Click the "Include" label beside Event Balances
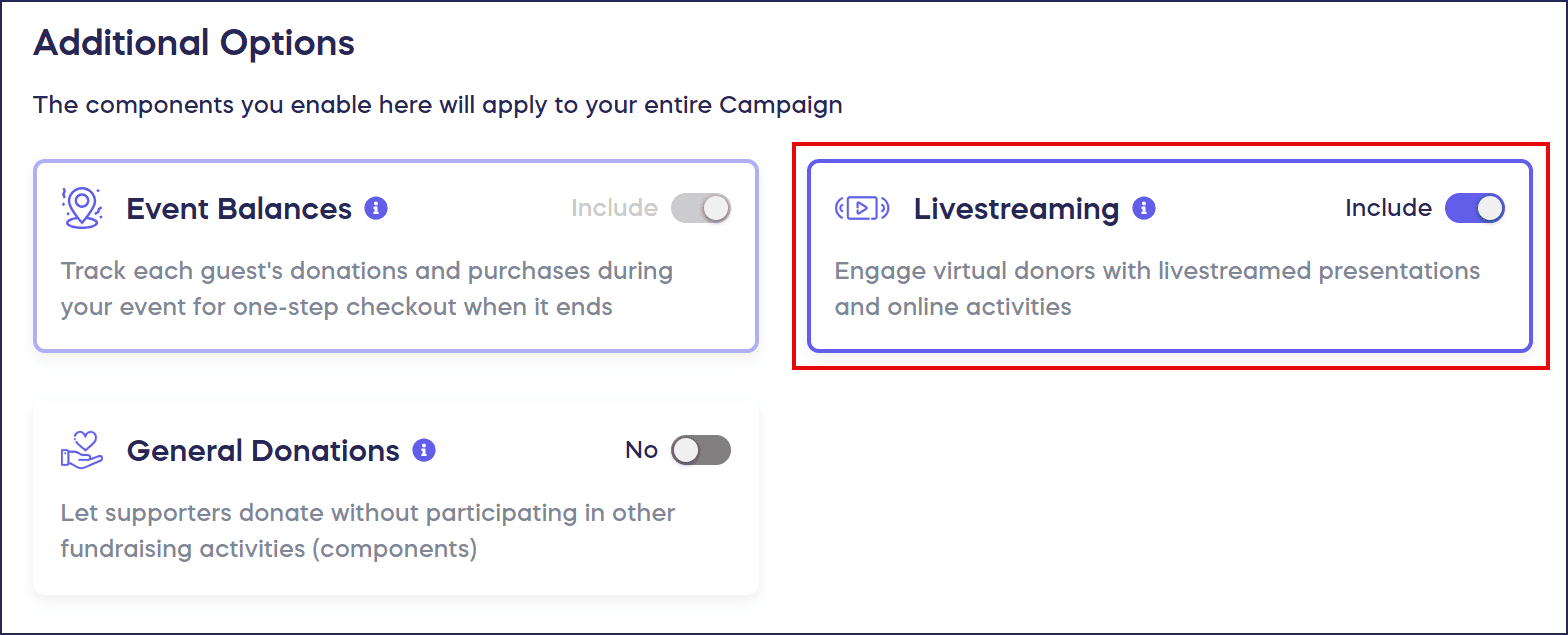Viewport: 1568px width, 635px height. 614,208
